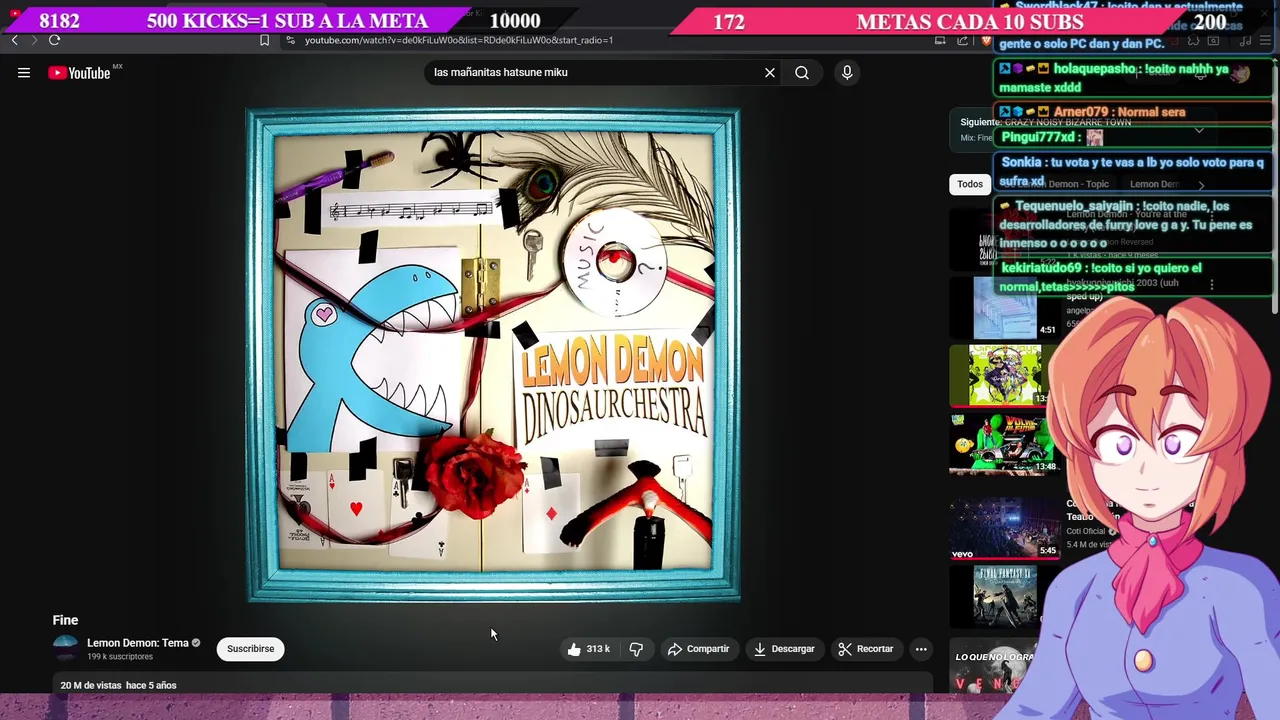Viewport: 1280px width, 720px height.
Task: Download the video with Descargar
Action: [784, 649]
